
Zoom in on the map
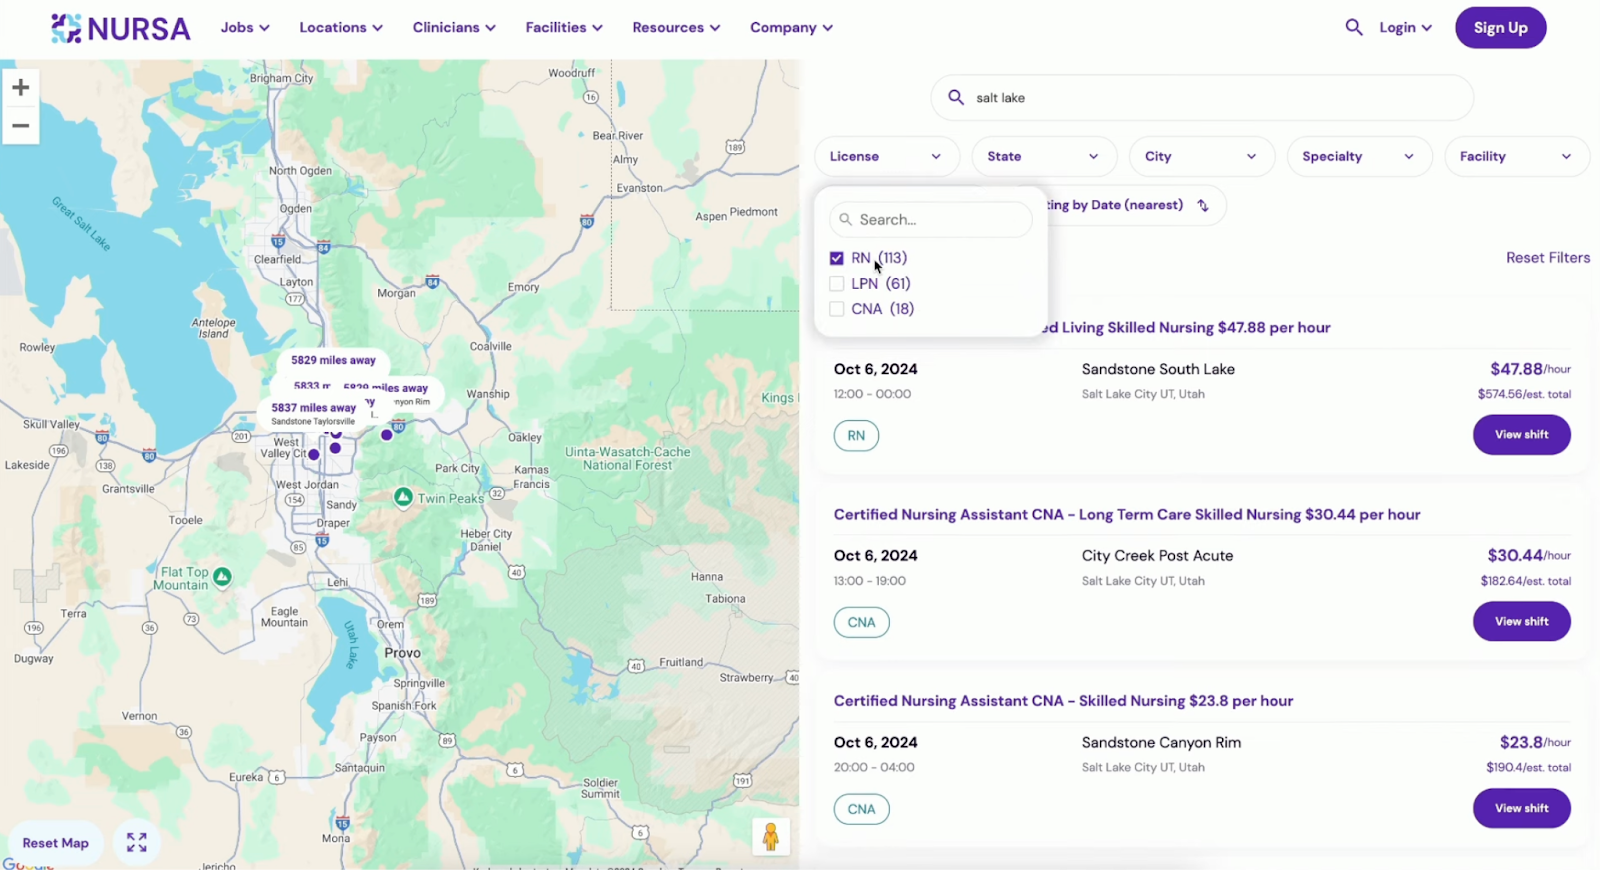click(20, 88)
